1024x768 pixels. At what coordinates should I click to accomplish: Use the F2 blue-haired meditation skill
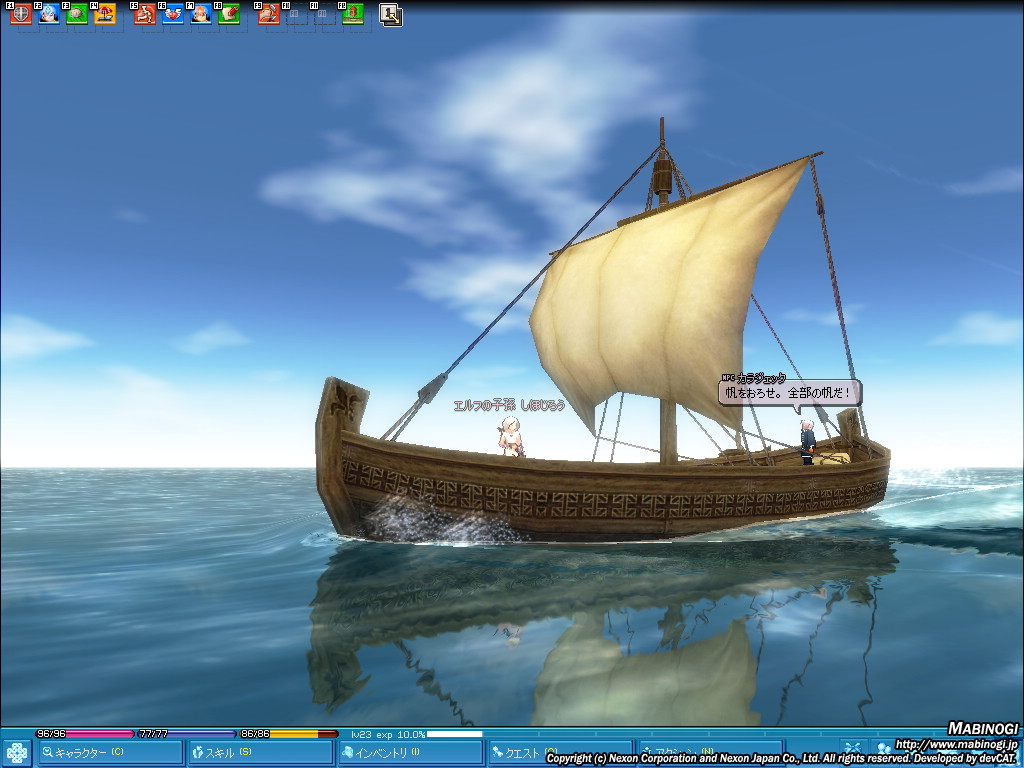[x=49, y=14]
